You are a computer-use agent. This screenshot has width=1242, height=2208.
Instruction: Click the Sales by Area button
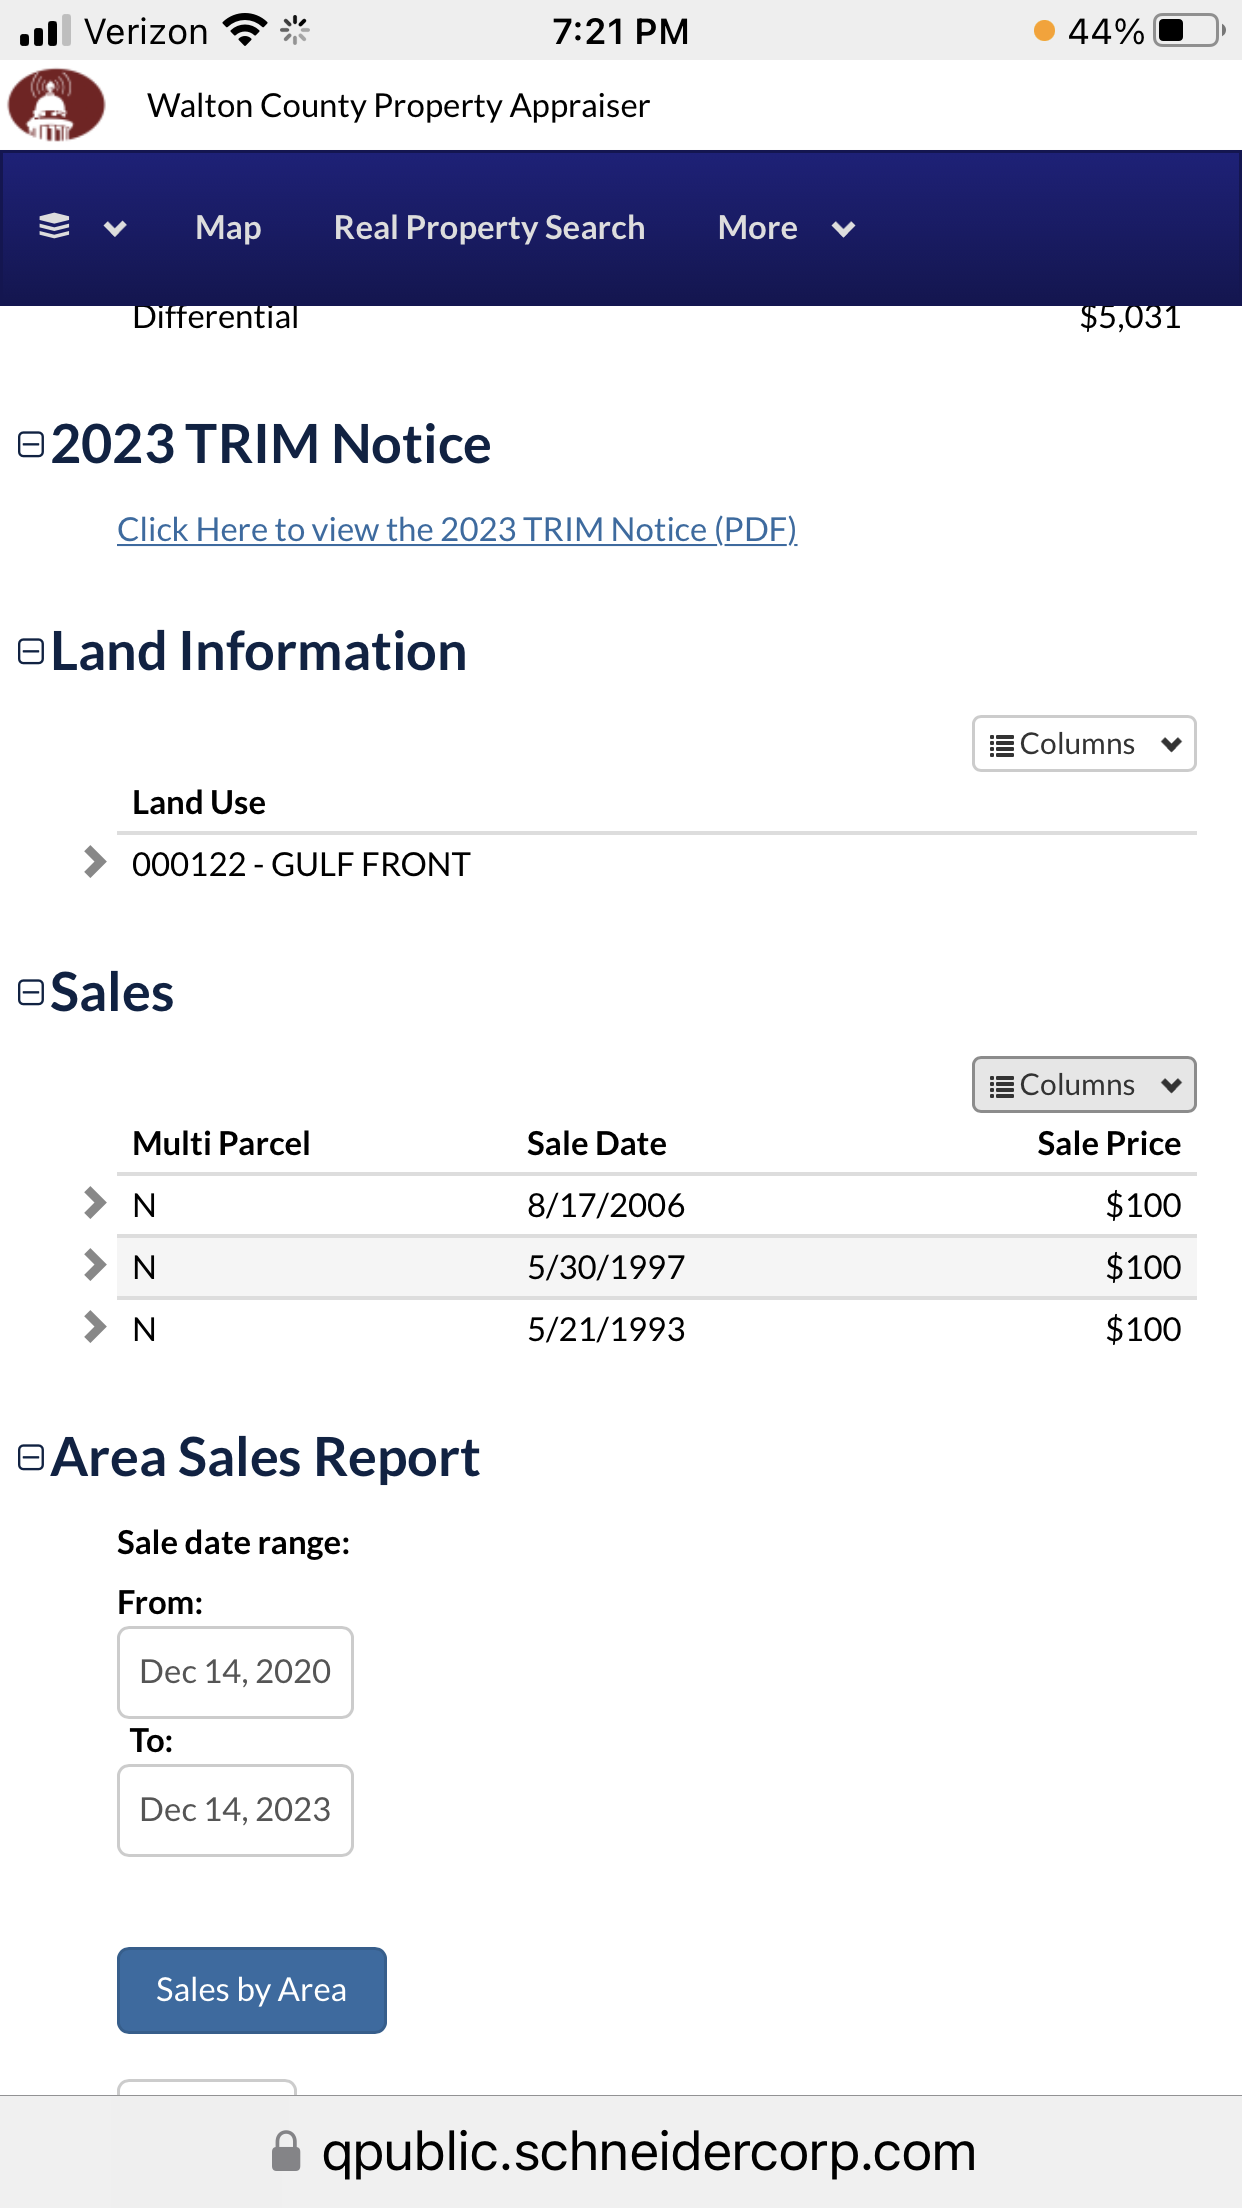[252, 1990]
